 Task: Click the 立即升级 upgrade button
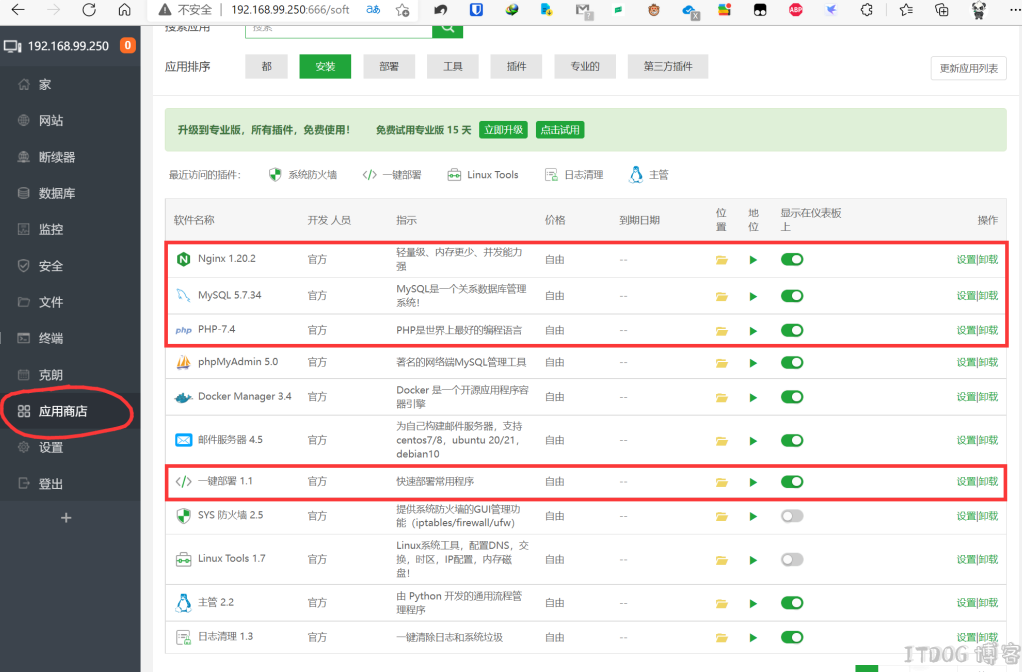[x=503, y=130]
